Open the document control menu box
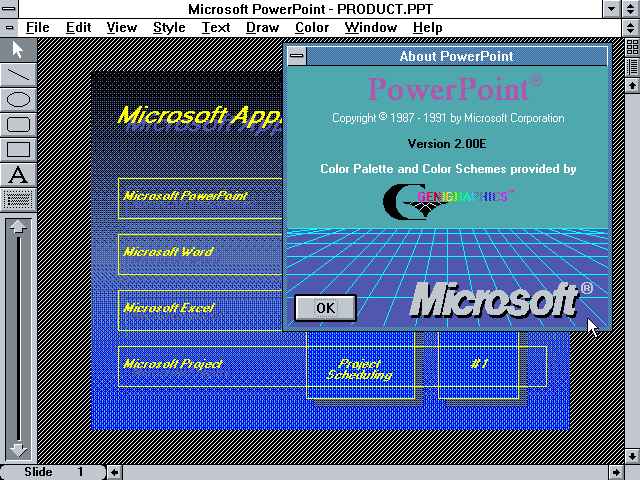This screenshot has width=640, height=480. [9, 28]
